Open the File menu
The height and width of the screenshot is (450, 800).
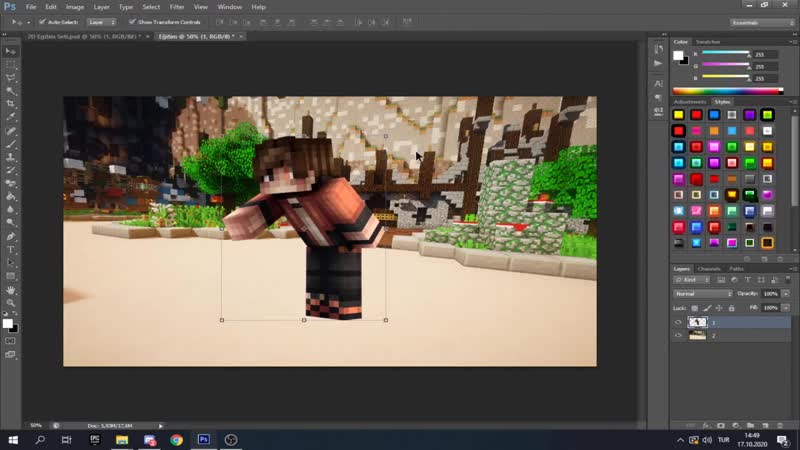(x=31, y=7)
